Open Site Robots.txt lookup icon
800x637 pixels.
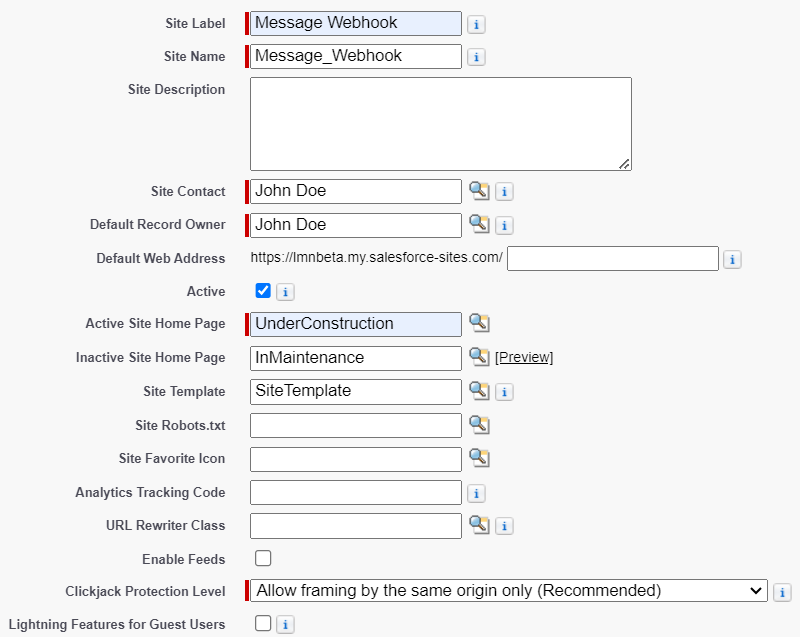pyautogui.click(x=479, y=424)
